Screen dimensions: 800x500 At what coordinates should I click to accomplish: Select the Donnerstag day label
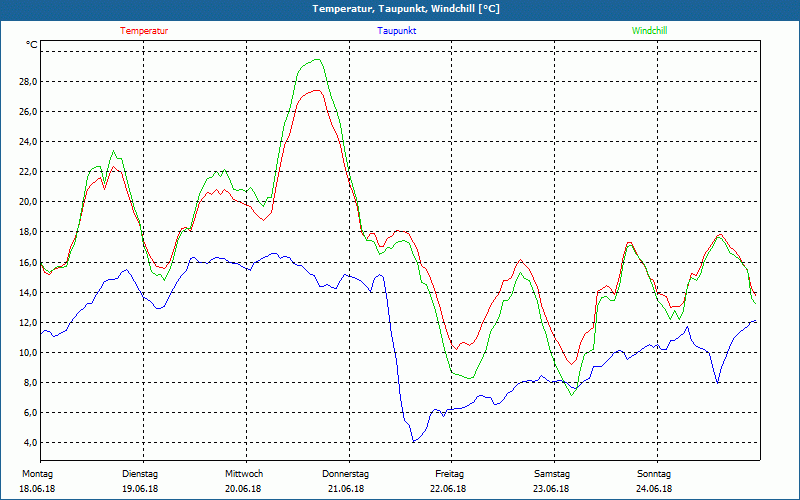coord(346,474)
